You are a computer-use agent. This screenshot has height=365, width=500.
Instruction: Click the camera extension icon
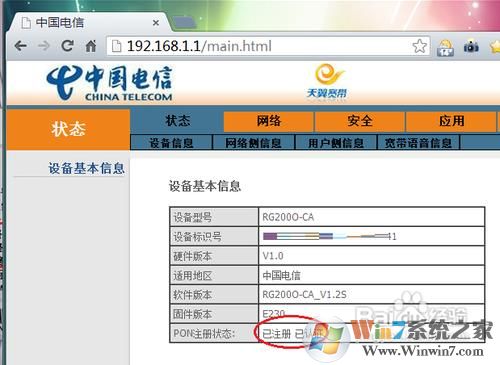471,47
